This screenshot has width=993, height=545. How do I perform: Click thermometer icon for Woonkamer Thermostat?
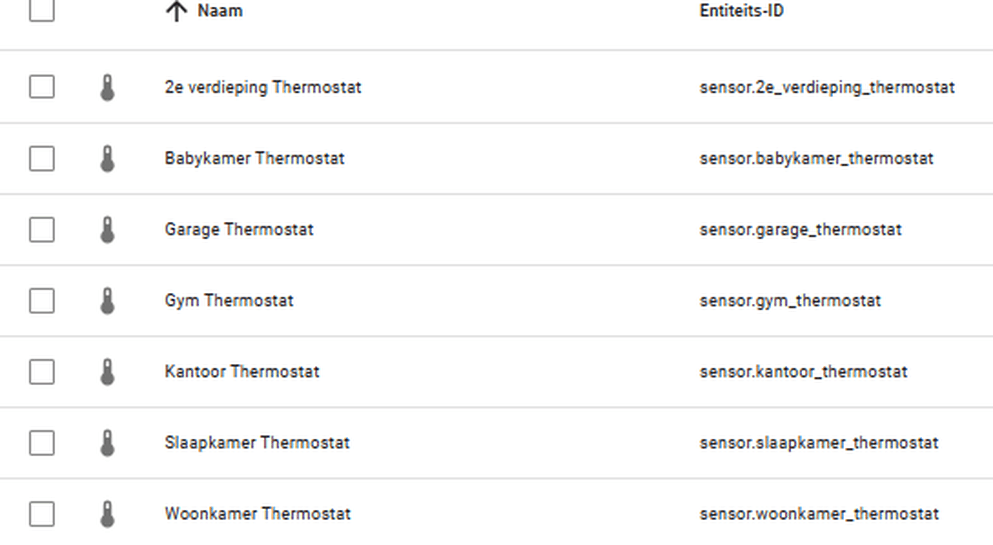107,514
